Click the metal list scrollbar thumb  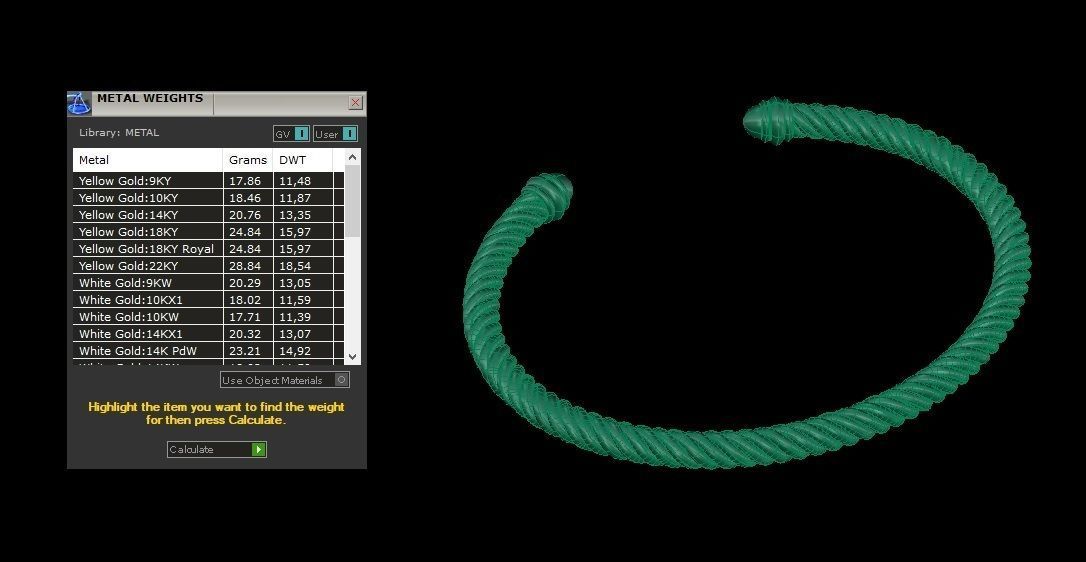tap(353, 201)
